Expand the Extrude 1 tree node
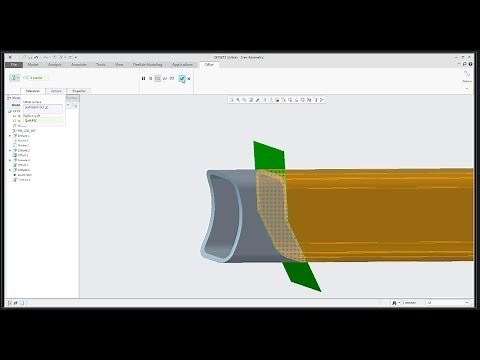This screenshot has width=480, height=360. [10, 136]
